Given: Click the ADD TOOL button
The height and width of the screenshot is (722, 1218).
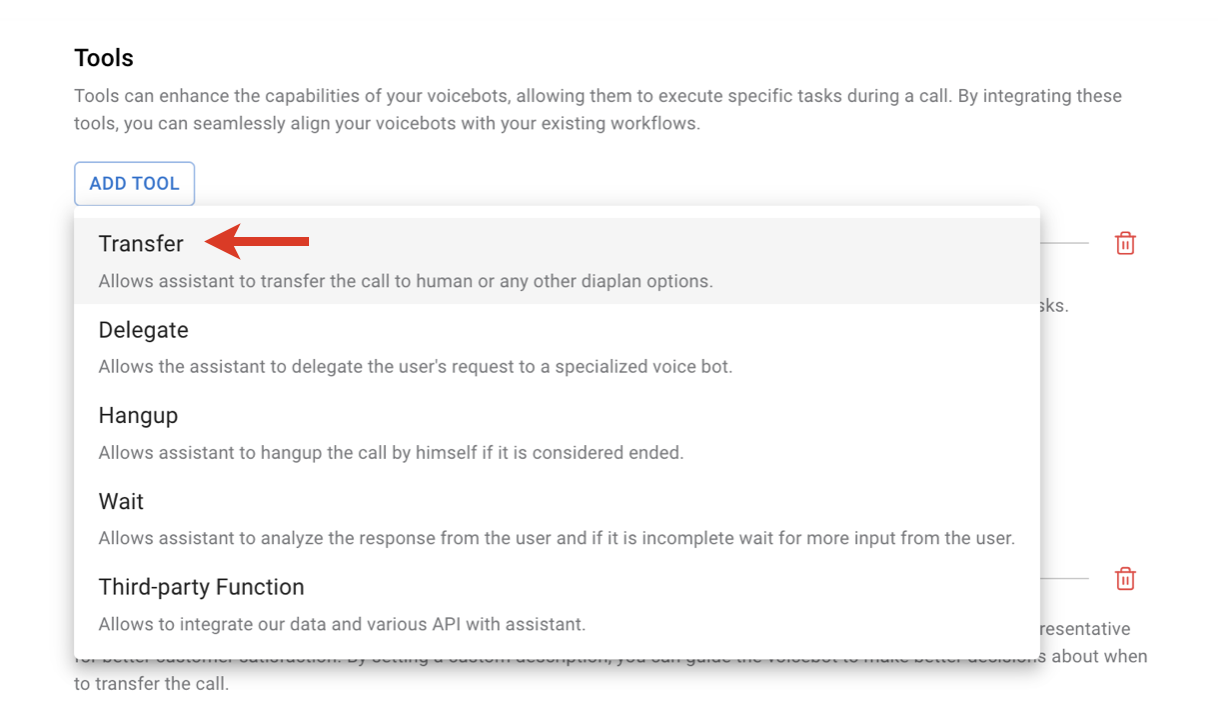Looking at the screenshot, I should 134,184.
